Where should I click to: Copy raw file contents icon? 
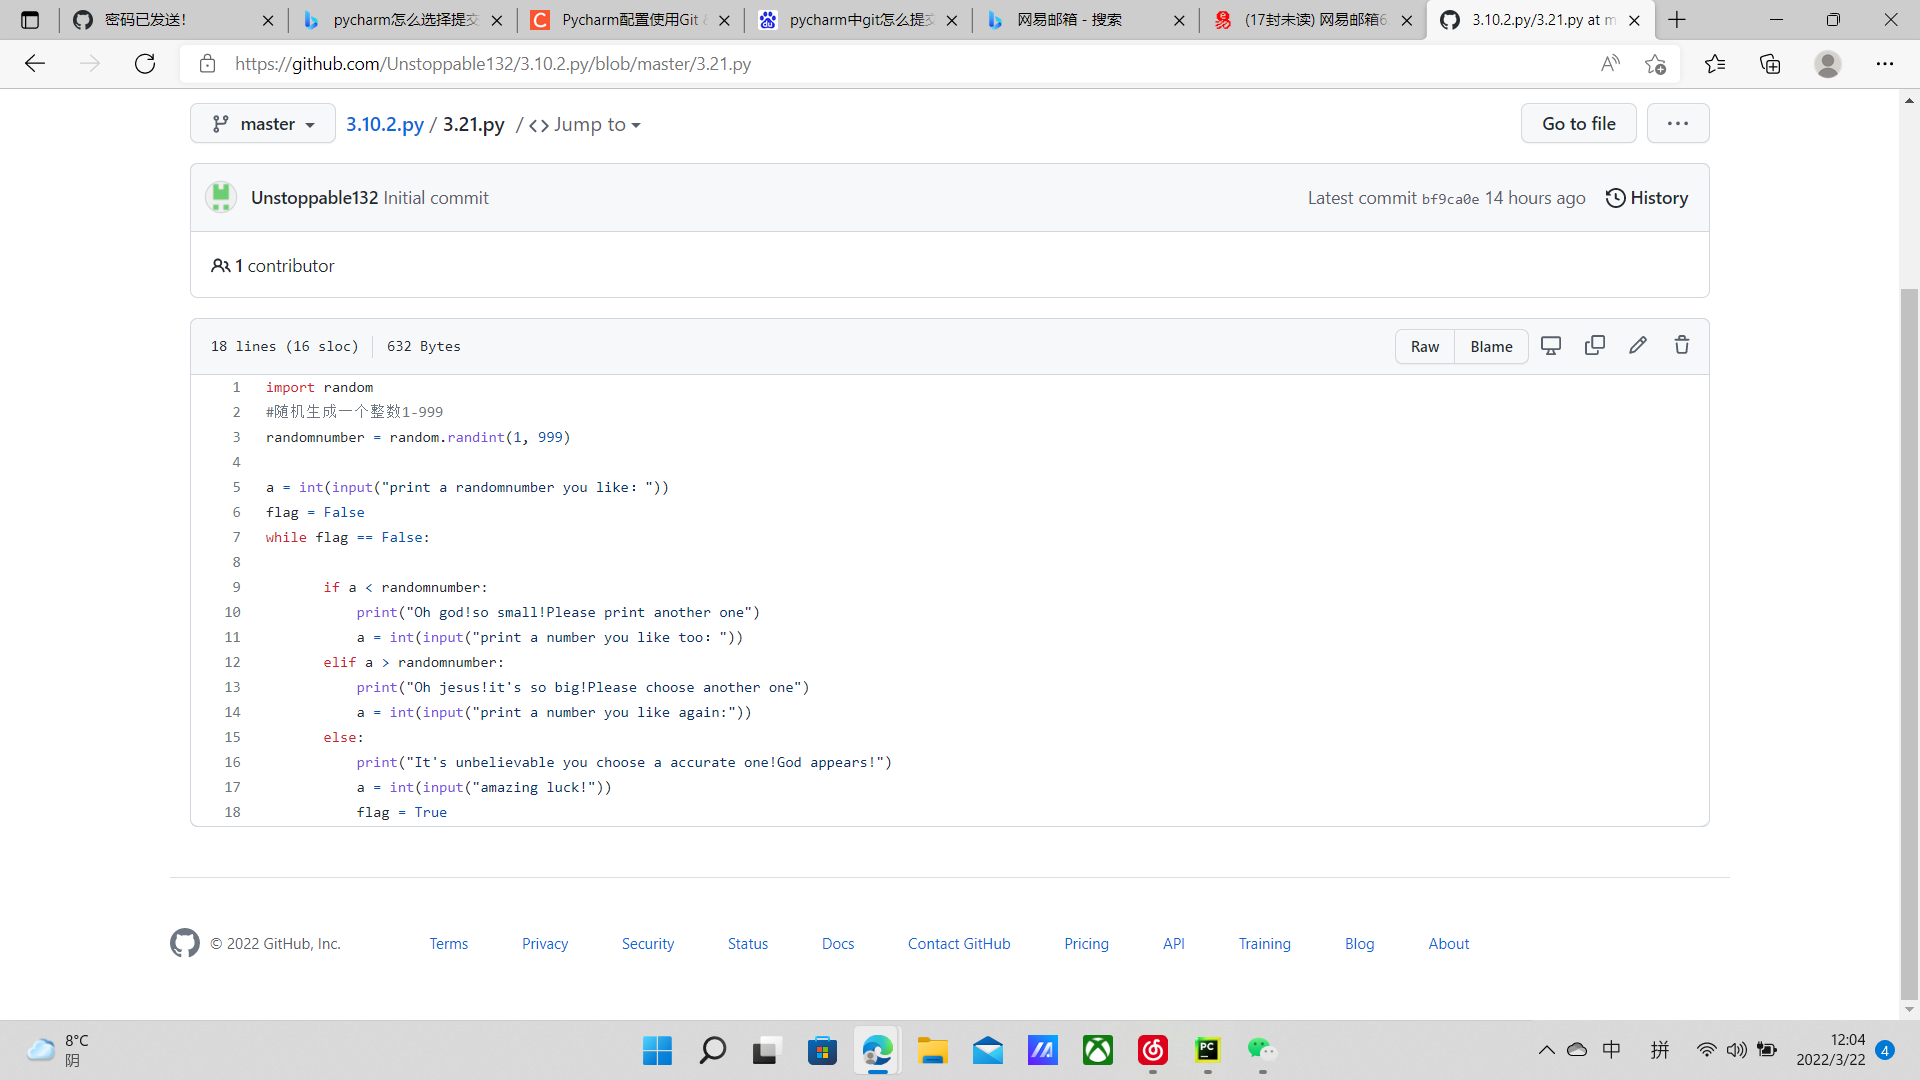coord(1595,346)
